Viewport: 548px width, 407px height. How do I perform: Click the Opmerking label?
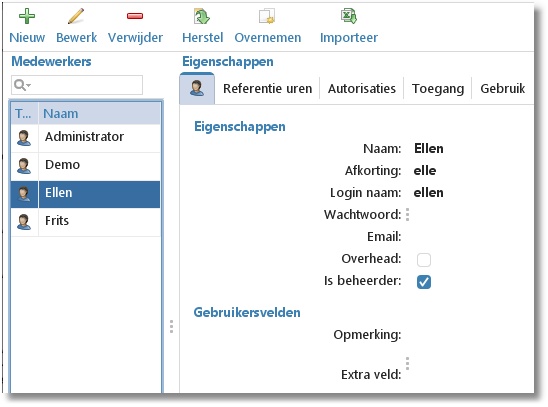[x=367, y=335]
